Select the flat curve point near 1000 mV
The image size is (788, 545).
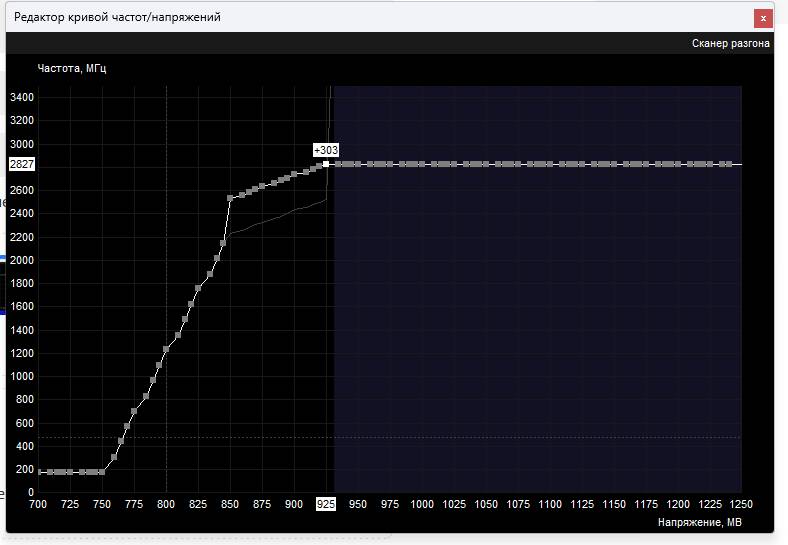[x=422, y=164]
